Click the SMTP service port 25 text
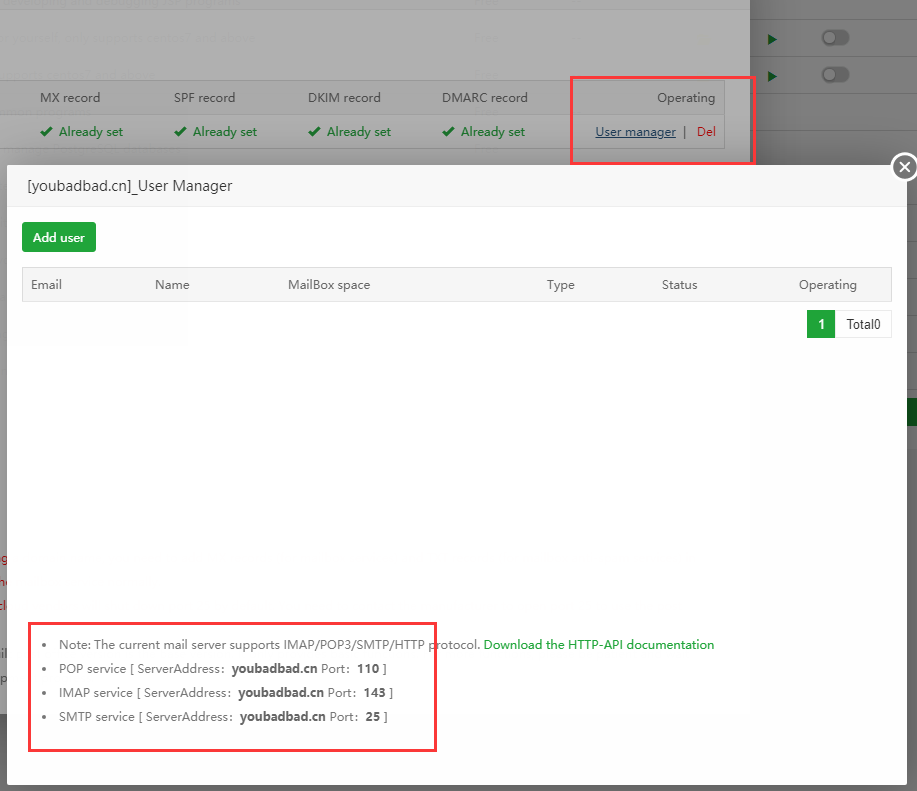 click(x=373, y=717)
